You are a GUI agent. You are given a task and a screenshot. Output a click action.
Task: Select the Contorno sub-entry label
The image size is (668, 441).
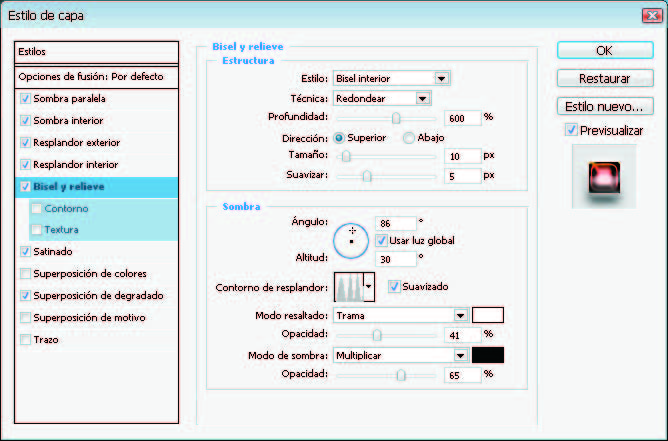click(x=66, y=208)
